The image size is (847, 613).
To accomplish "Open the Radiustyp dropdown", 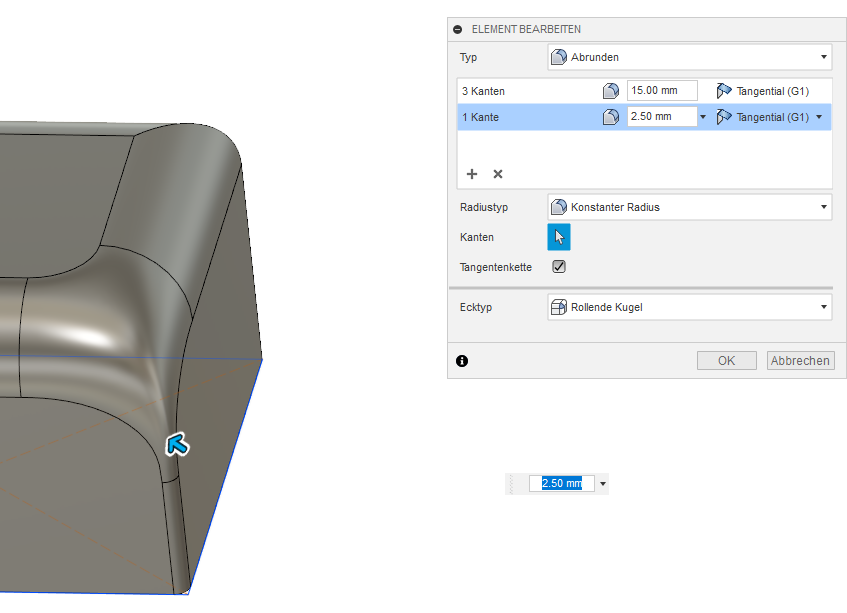I will (x=822, y=207).
